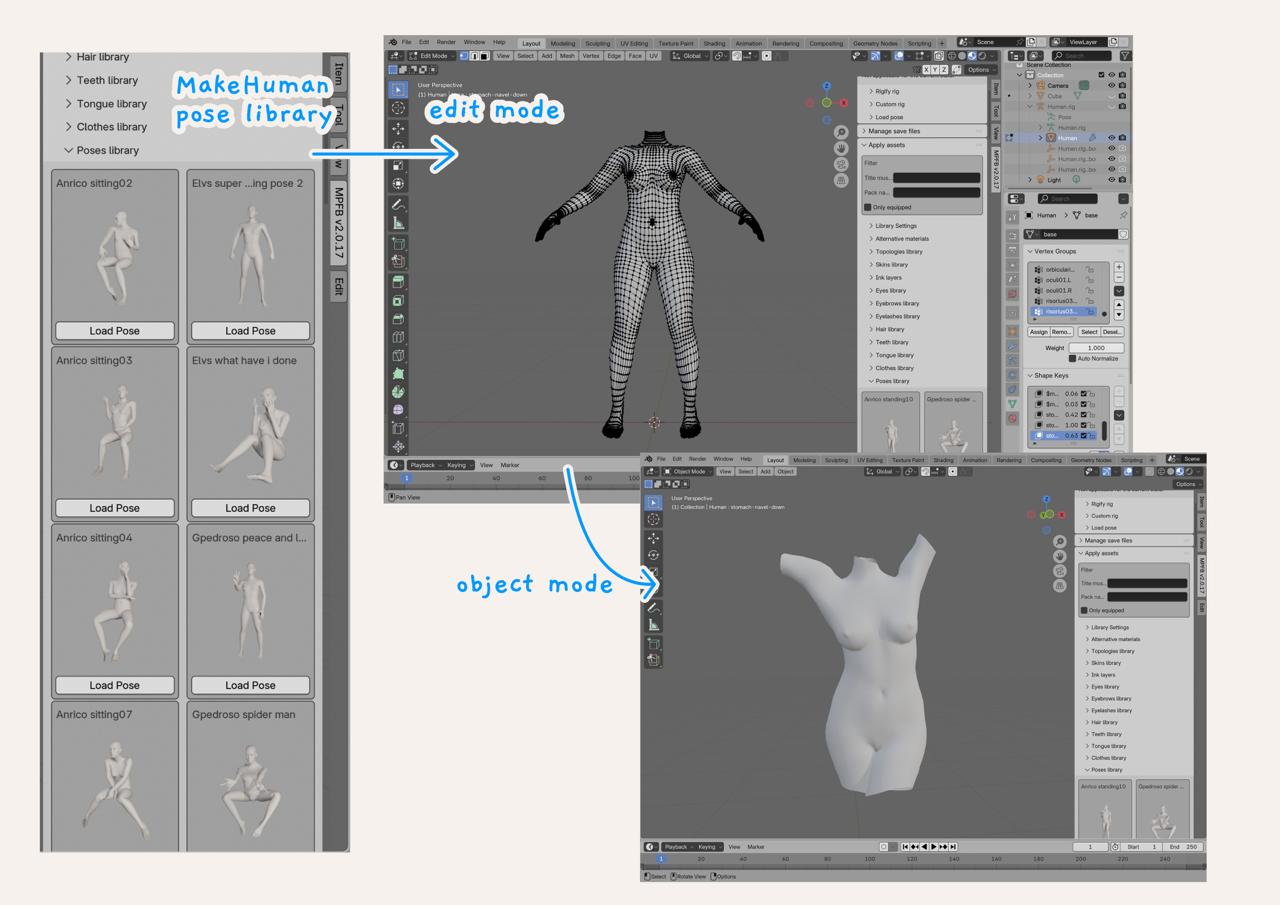Hide the Light using its eye icon
This screenshot has width=1280, height=905.
pyautogui.click(x=1111, y=180)
